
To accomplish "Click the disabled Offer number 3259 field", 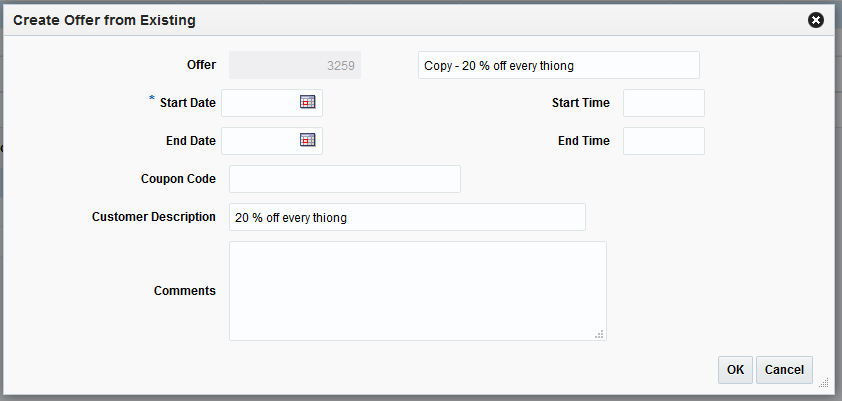I will click(x=295, y=65).
